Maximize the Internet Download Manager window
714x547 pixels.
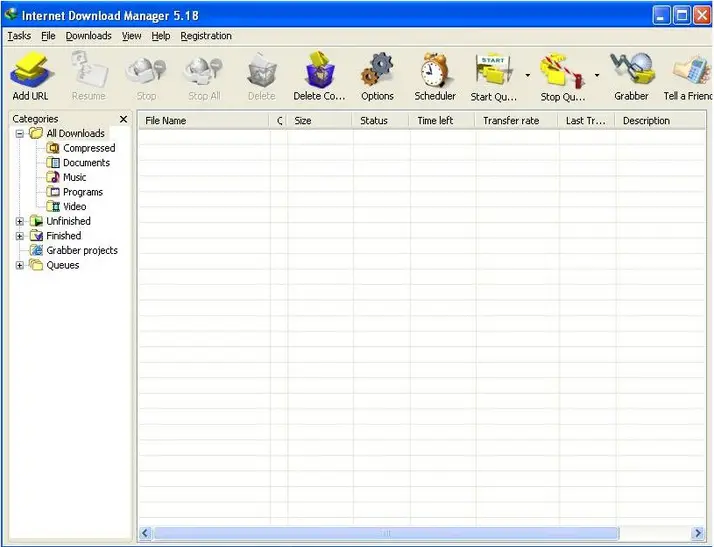[682, 15]
